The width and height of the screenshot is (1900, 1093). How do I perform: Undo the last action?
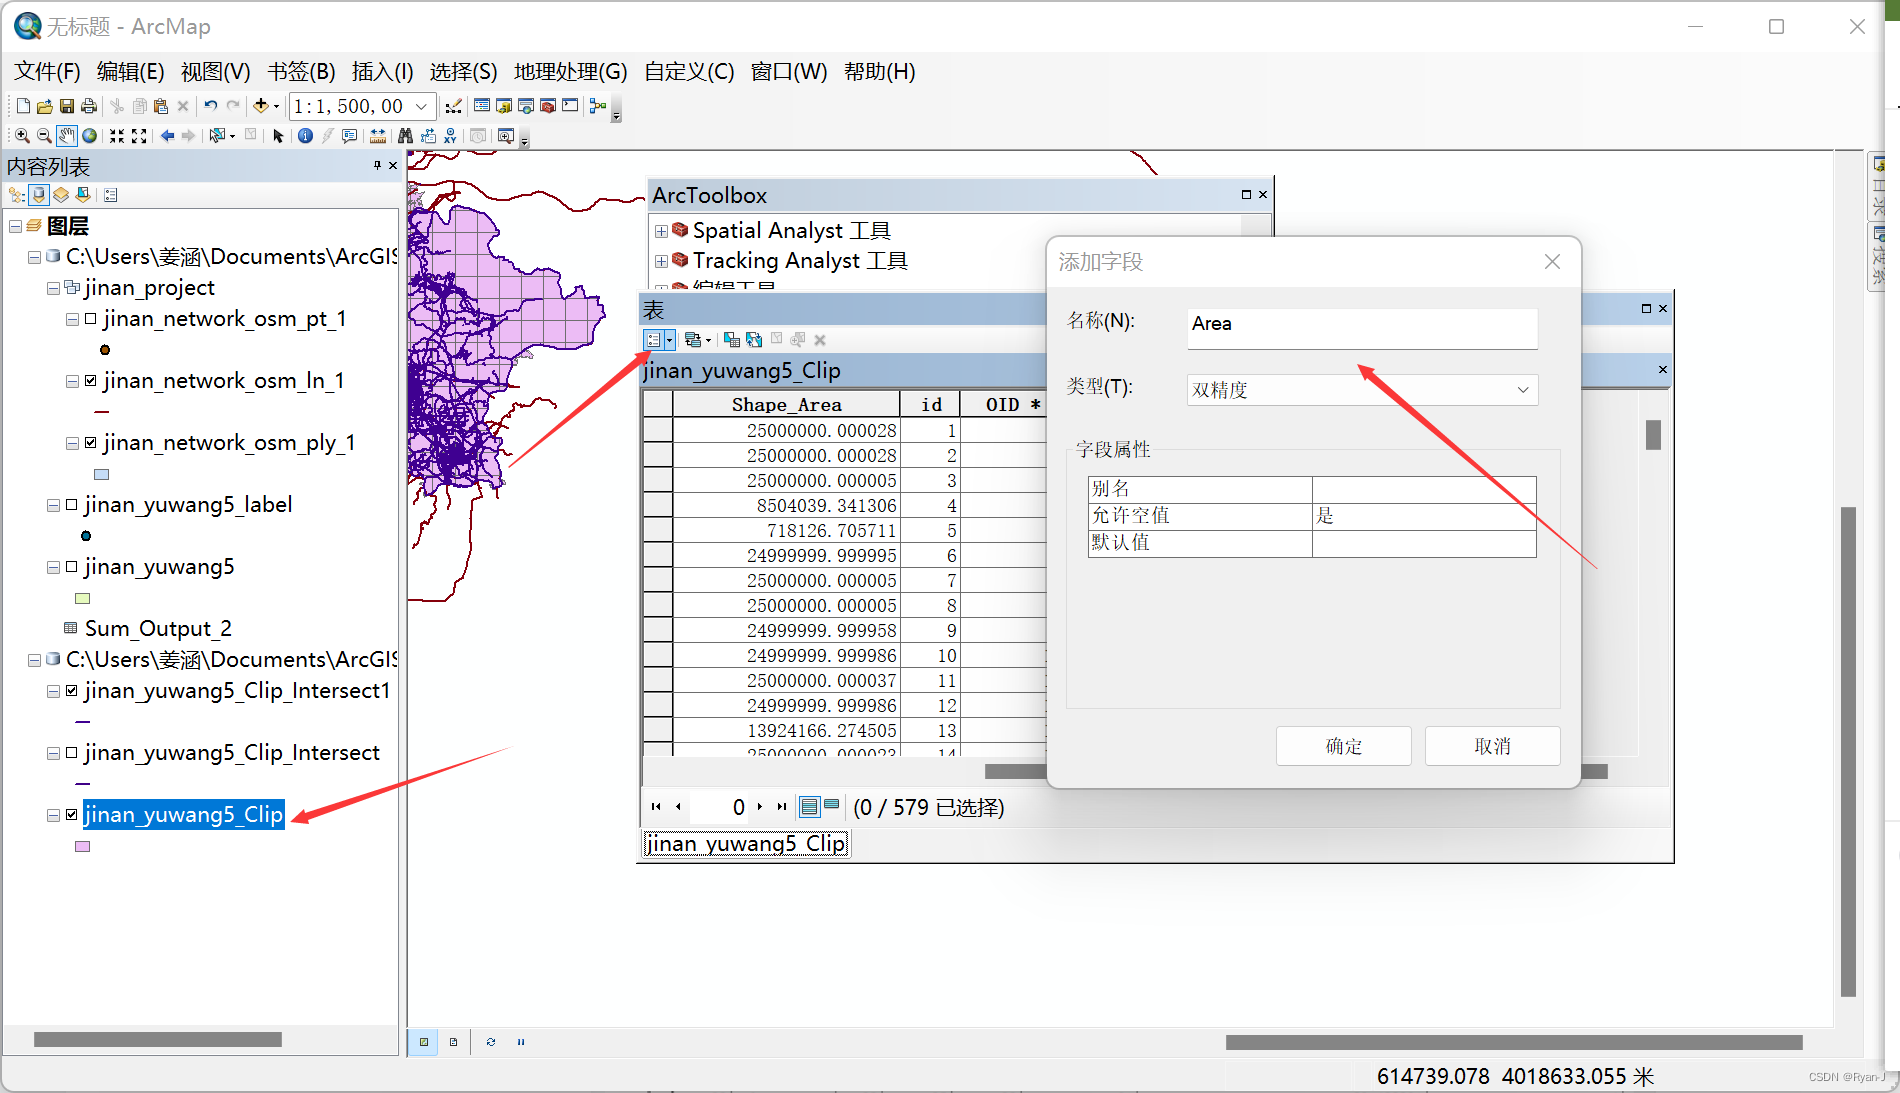click(211, 106)
